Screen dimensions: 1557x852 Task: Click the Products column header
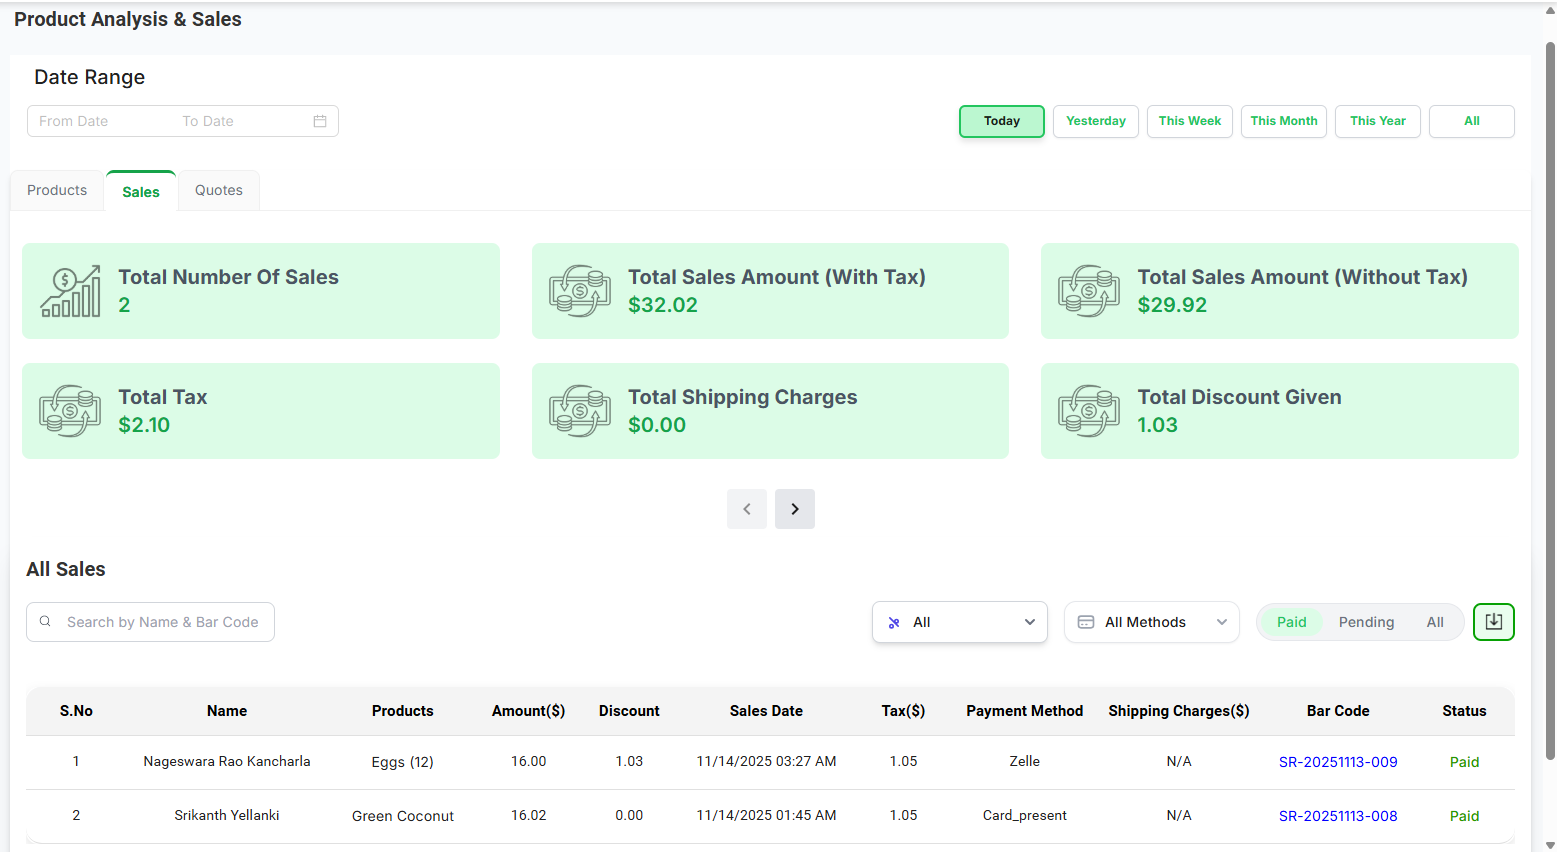(x=402, y=711)
